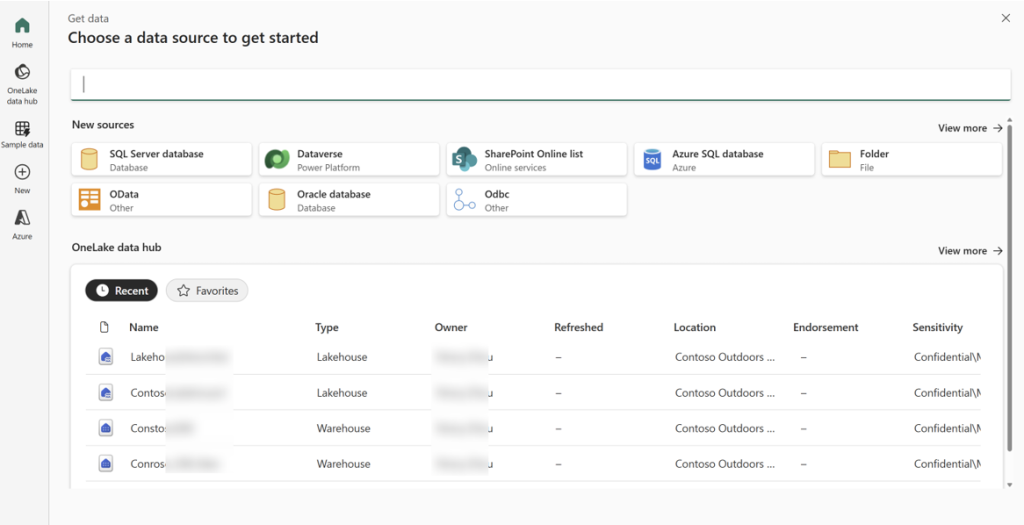Click the file icon column header

104,327
